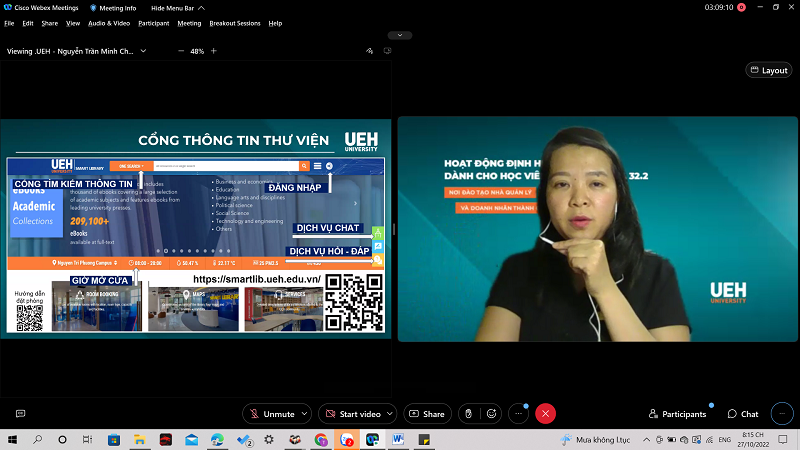Open closed captions panel icon at bottom left
800x450 pixels.
pos(20,414)
